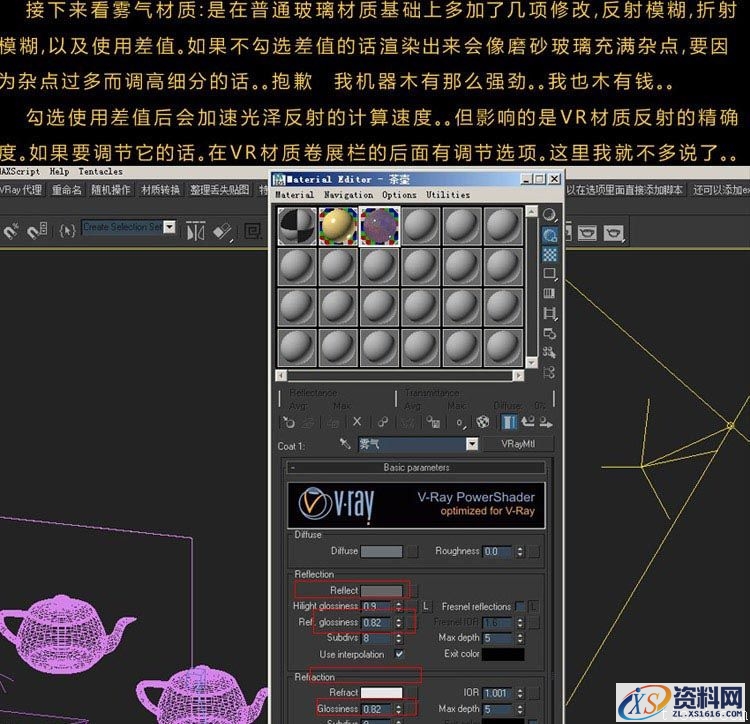Viewport: 750px width, 724px height.
Task: Pick material with the eyedropper icon
Action: pos(345,444)
